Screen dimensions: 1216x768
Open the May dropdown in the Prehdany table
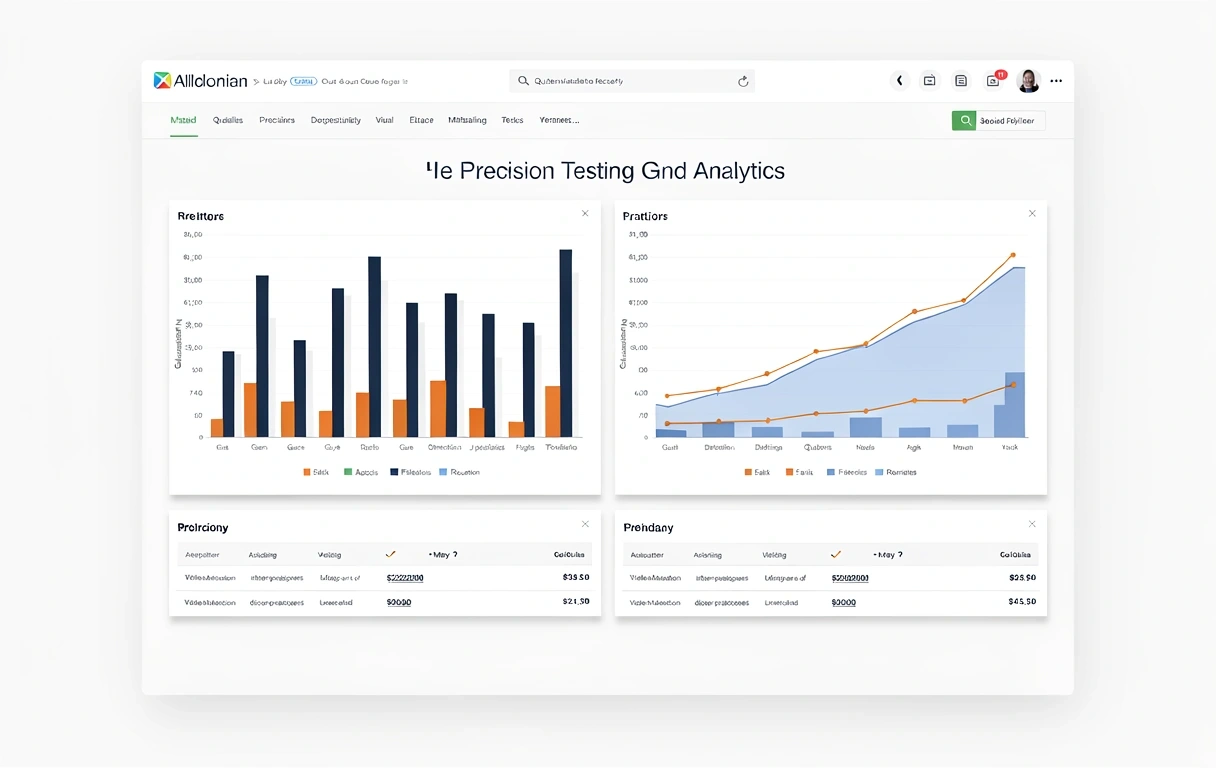pyautogui.click(x=888, y=554)
